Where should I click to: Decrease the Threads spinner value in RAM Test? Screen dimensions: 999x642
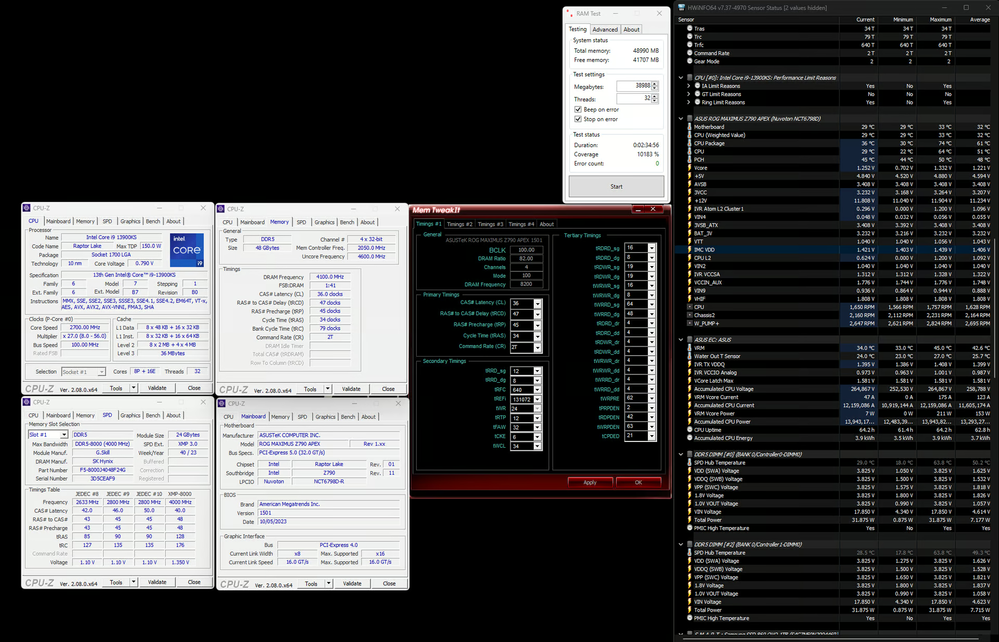click(654, 101)
